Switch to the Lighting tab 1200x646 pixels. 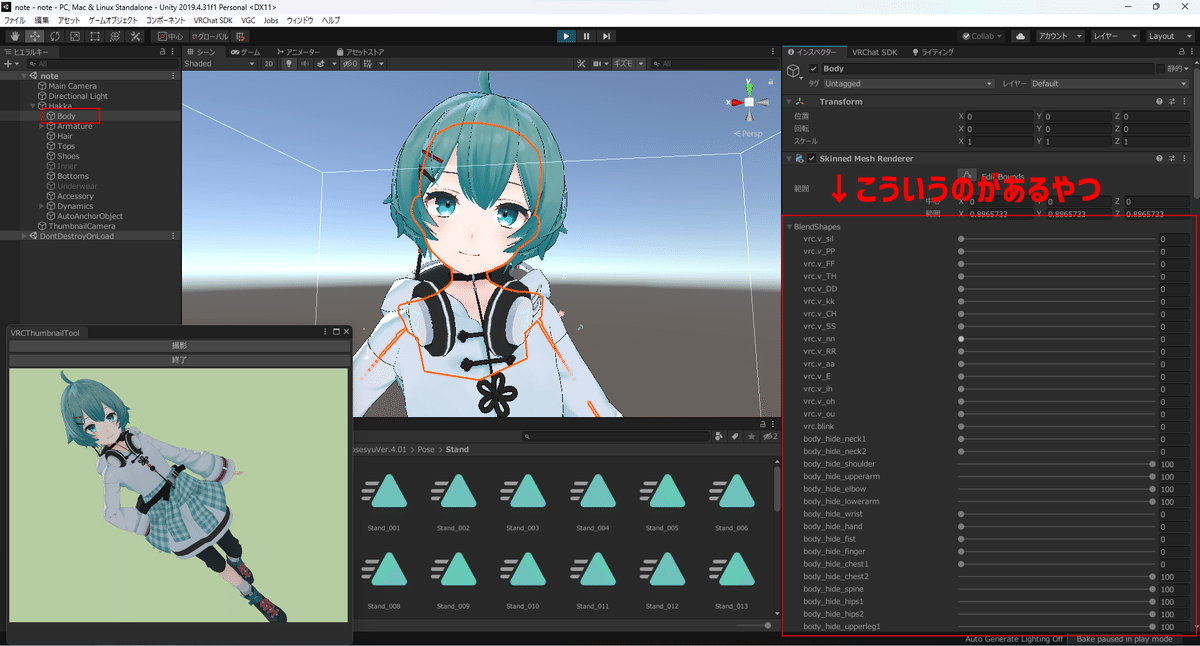(932, 51)
